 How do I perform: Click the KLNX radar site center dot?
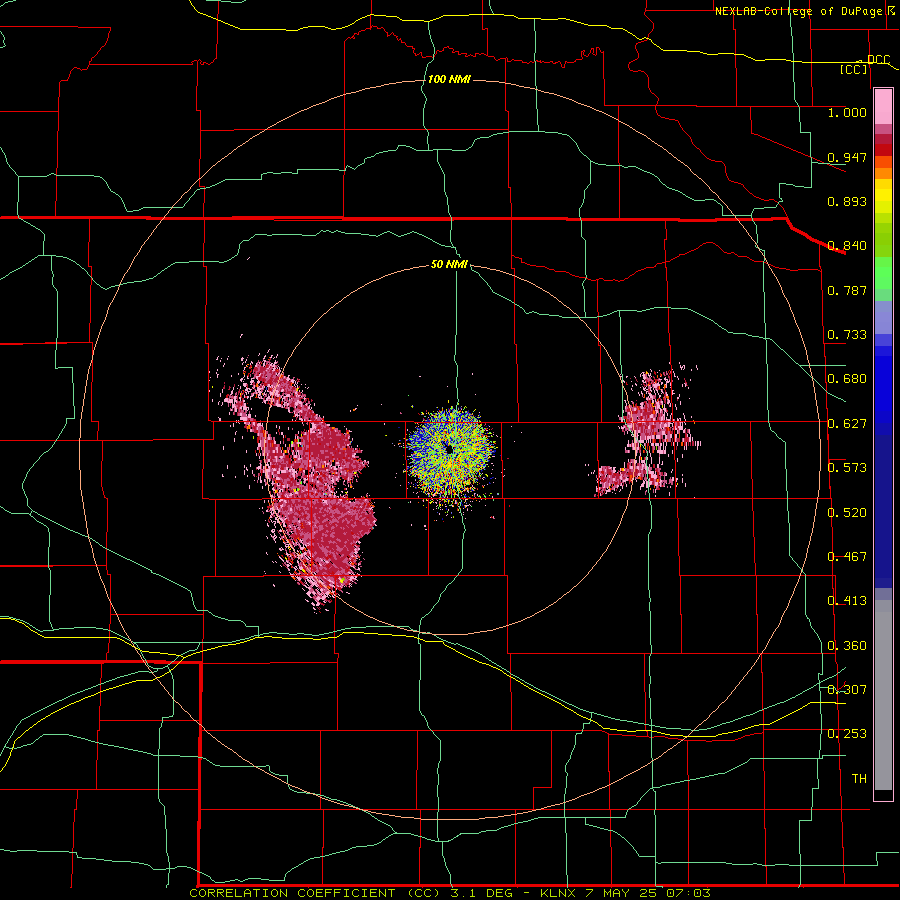[x=449, y=448]
